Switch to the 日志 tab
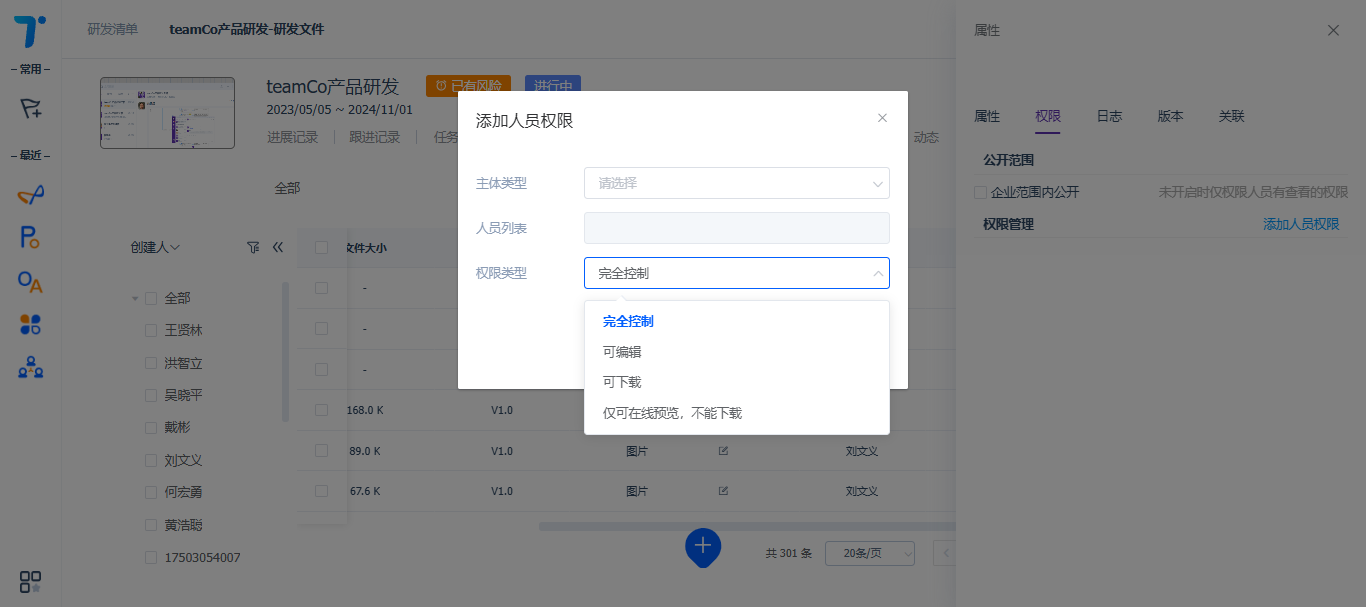Screen dimensions: 1366x607 click(x=1109, y=116)
